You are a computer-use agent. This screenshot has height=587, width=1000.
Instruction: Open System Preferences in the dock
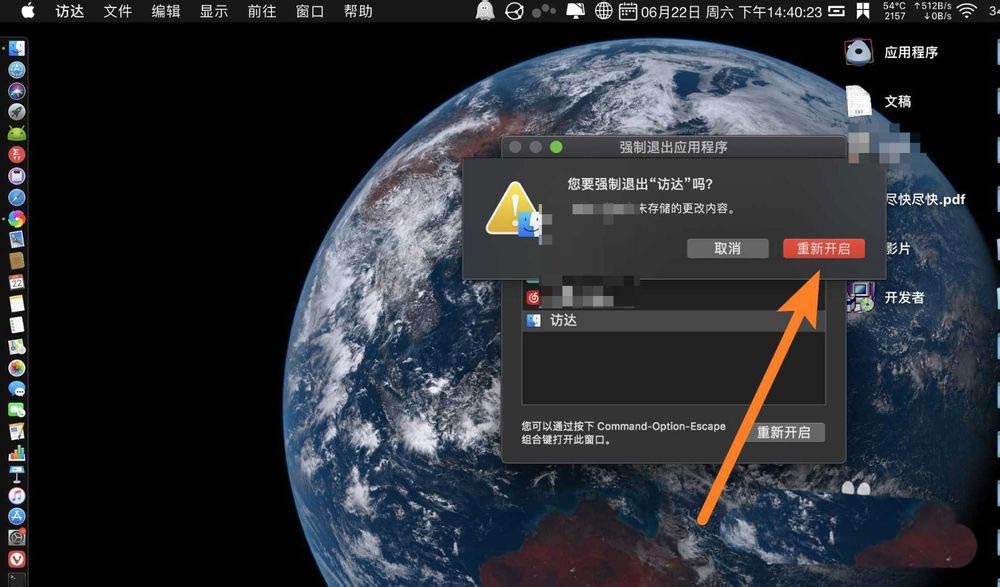coord(17,538)
